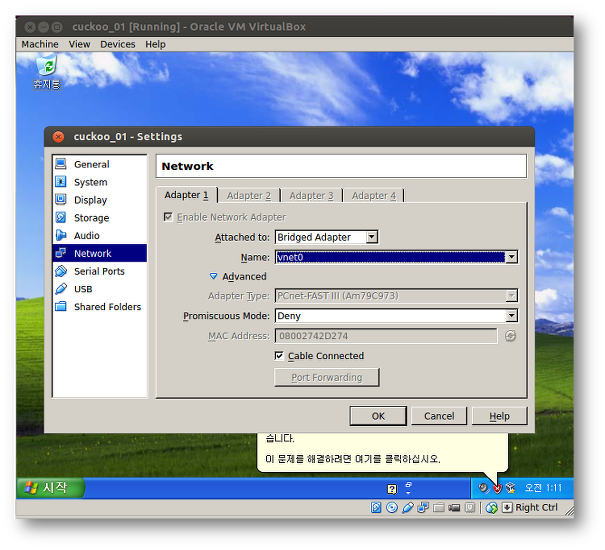Click the MAC address regenerate icon
The width and height of the screenshot is (605, 550).
(510, 336)
